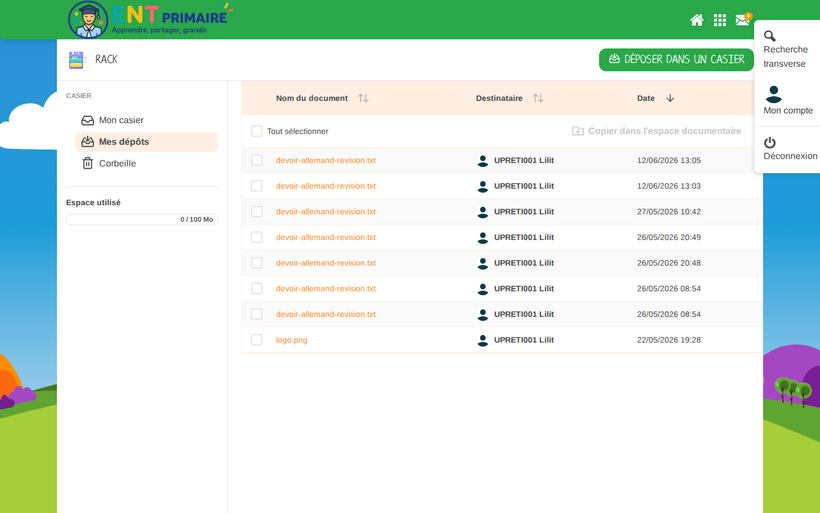The width and height of the screenshot is (820, 513).
Task: Click the Destinataire header text
Action: click(x=499, y=98)
